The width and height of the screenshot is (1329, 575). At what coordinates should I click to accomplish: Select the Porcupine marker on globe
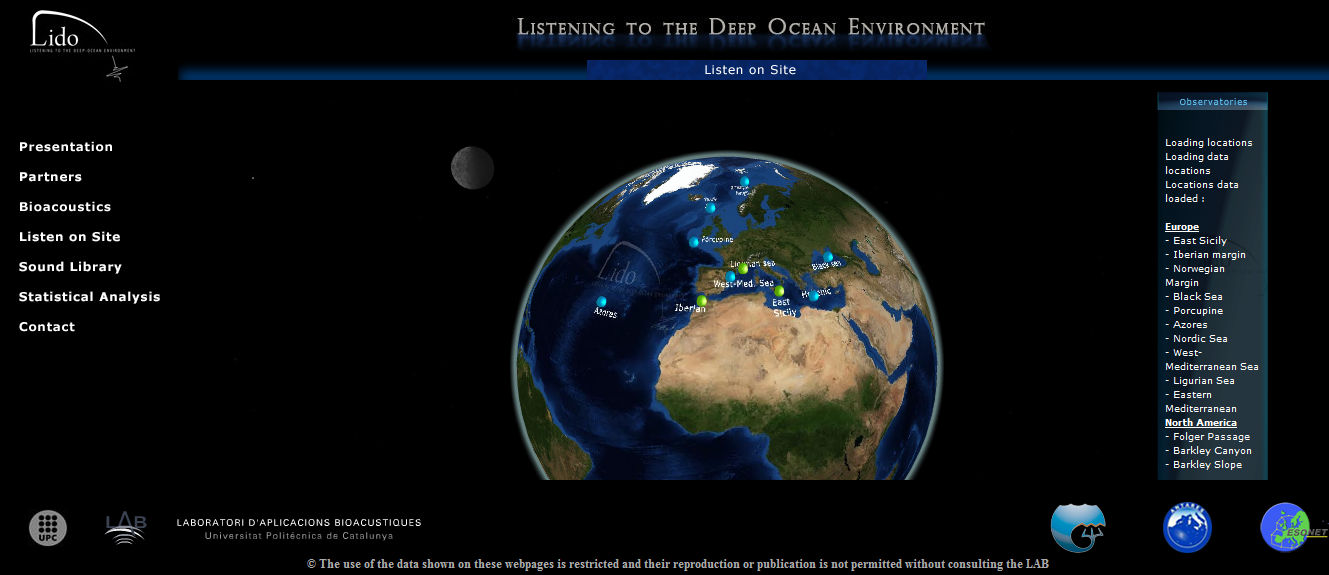click(694, 241)
